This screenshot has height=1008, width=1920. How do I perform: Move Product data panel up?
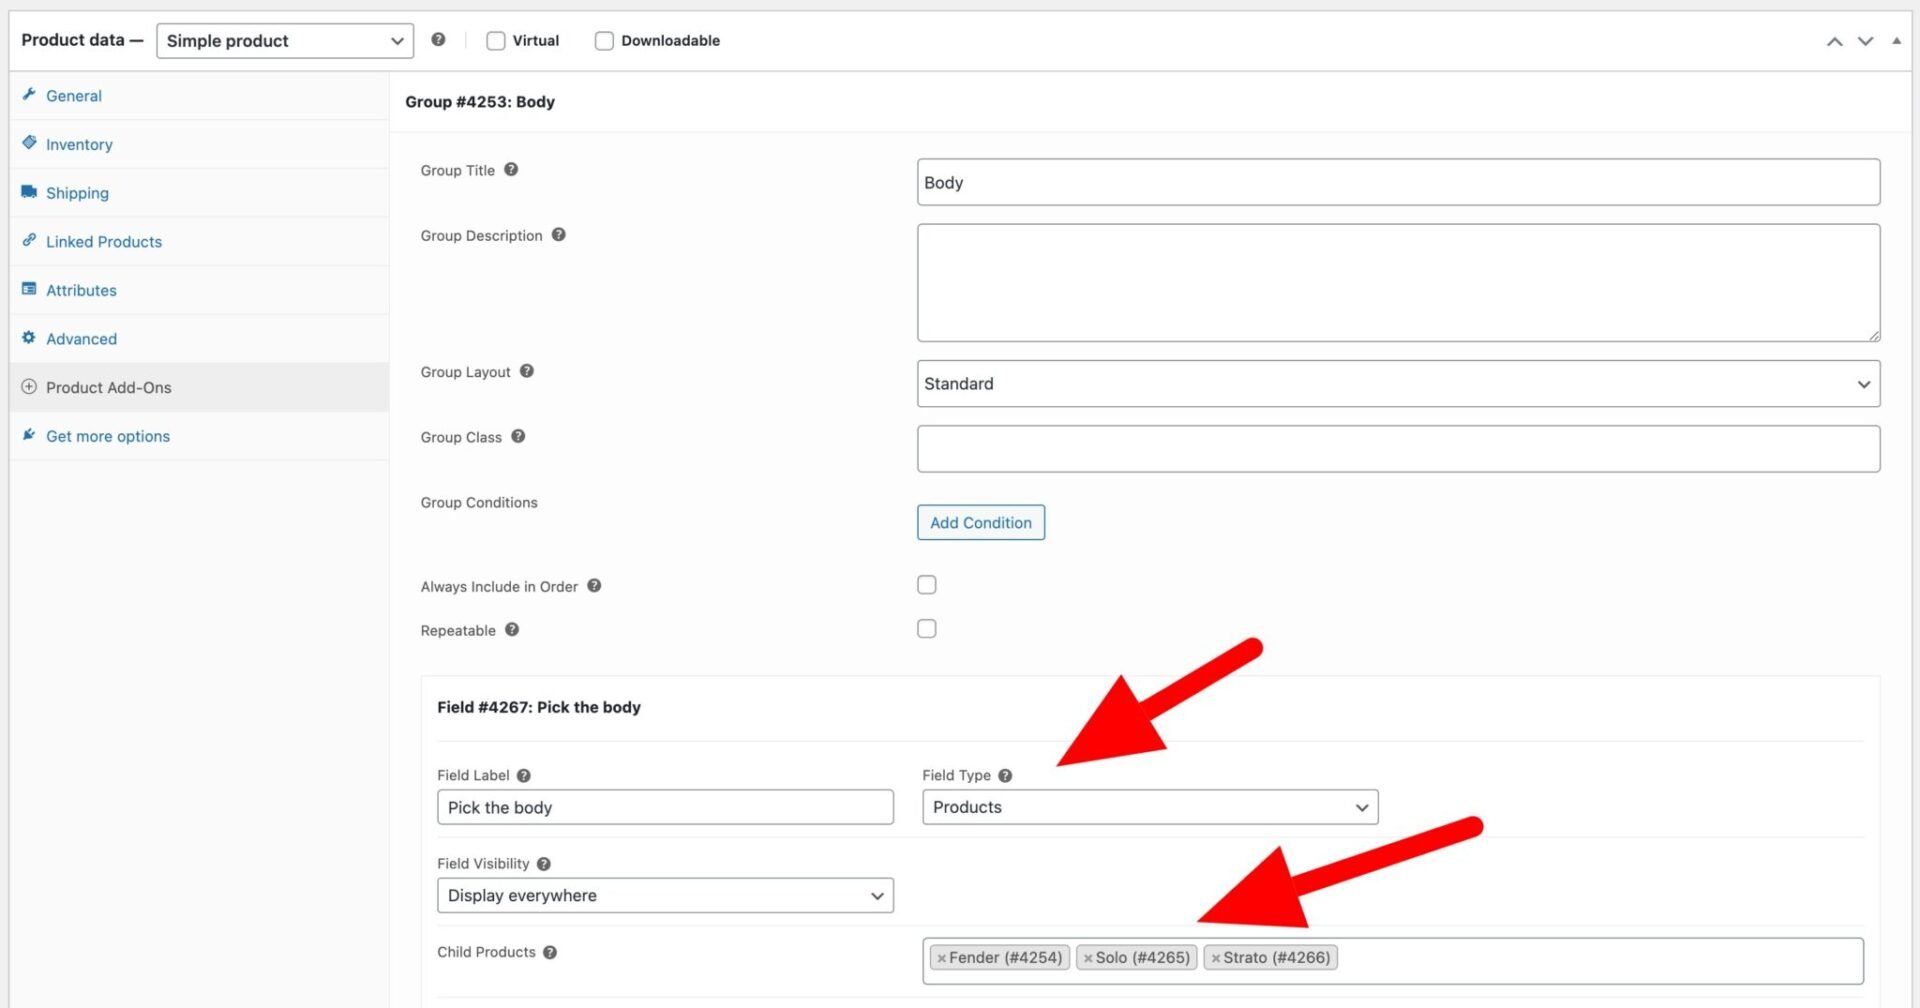click(1835, 41)
